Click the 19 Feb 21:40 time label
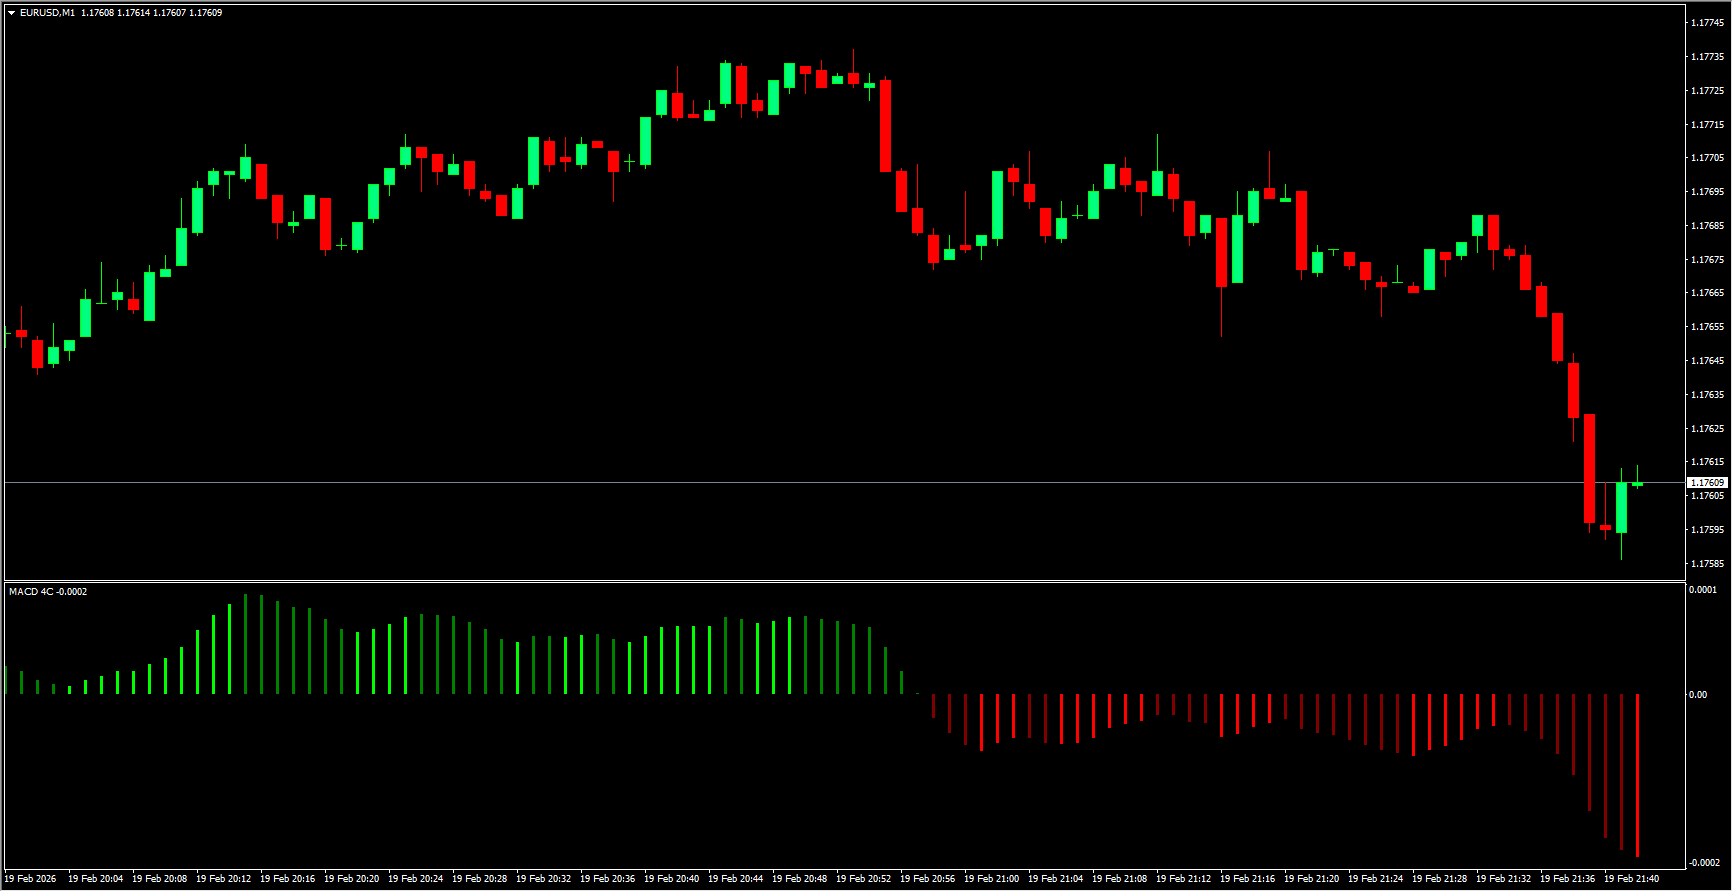The image size is (1733, 892). coord(1631,879)
